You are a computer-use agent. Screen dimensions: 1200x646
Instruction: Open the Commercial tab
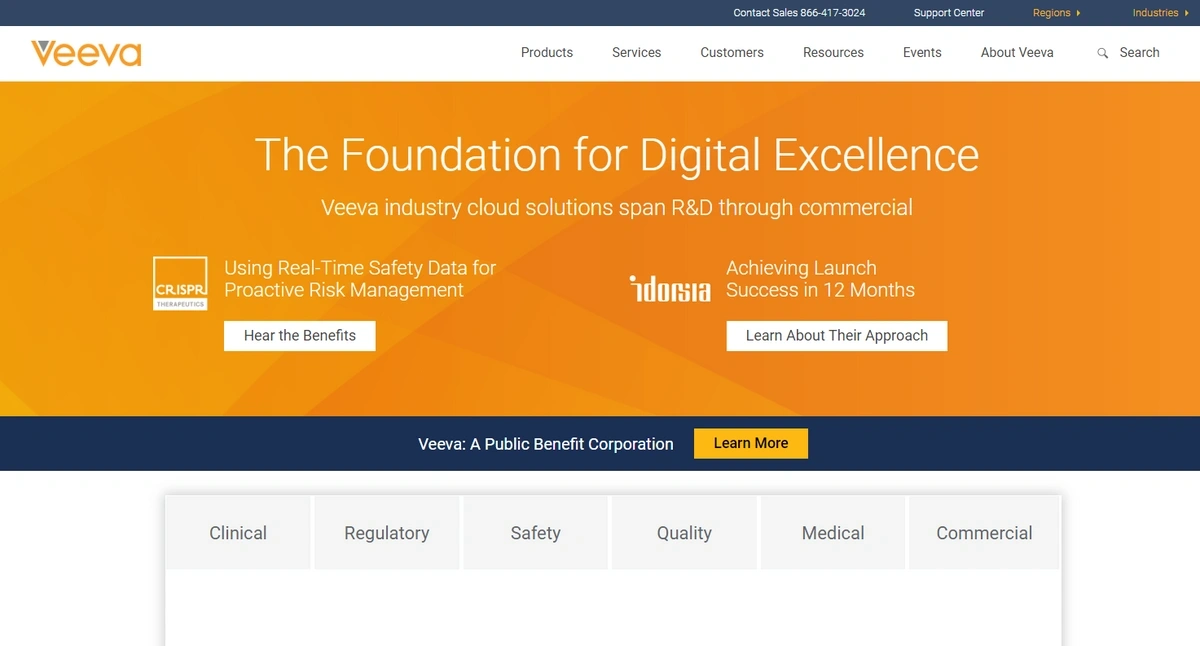(x=985, y=533)
